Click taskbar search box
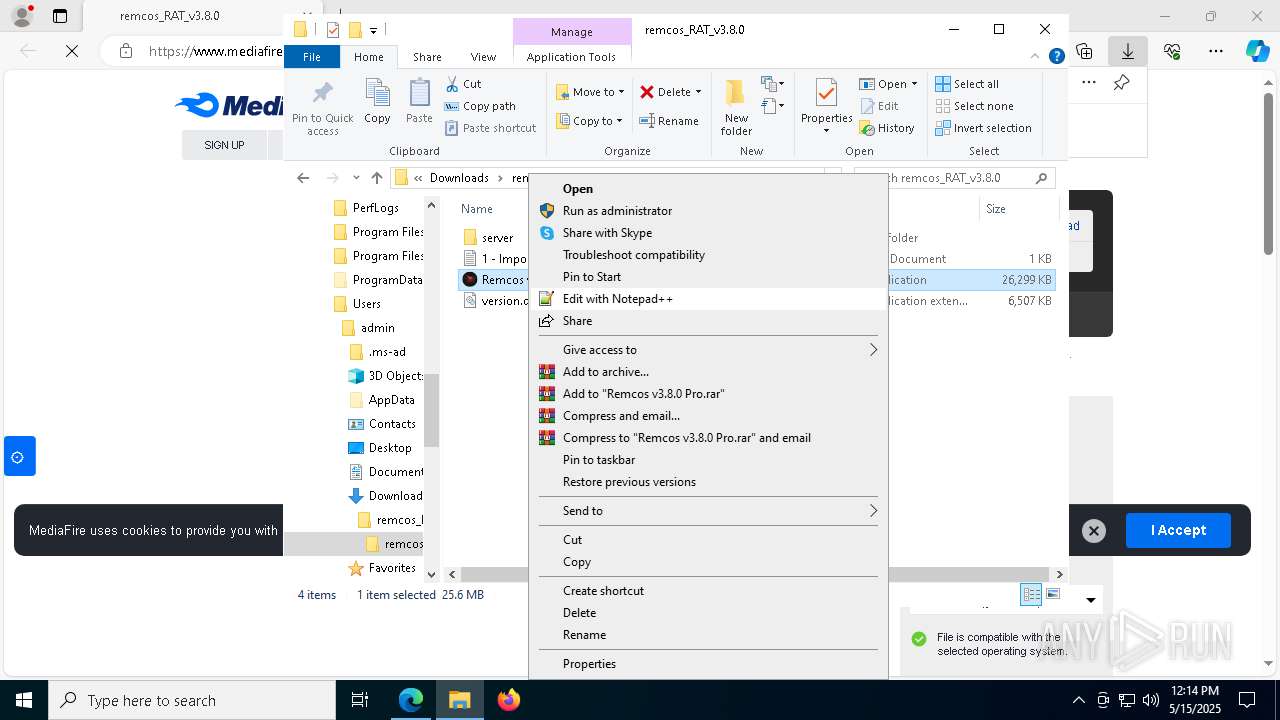The image size is (1280, 720). pyautogui.click(x=192, y=700)
